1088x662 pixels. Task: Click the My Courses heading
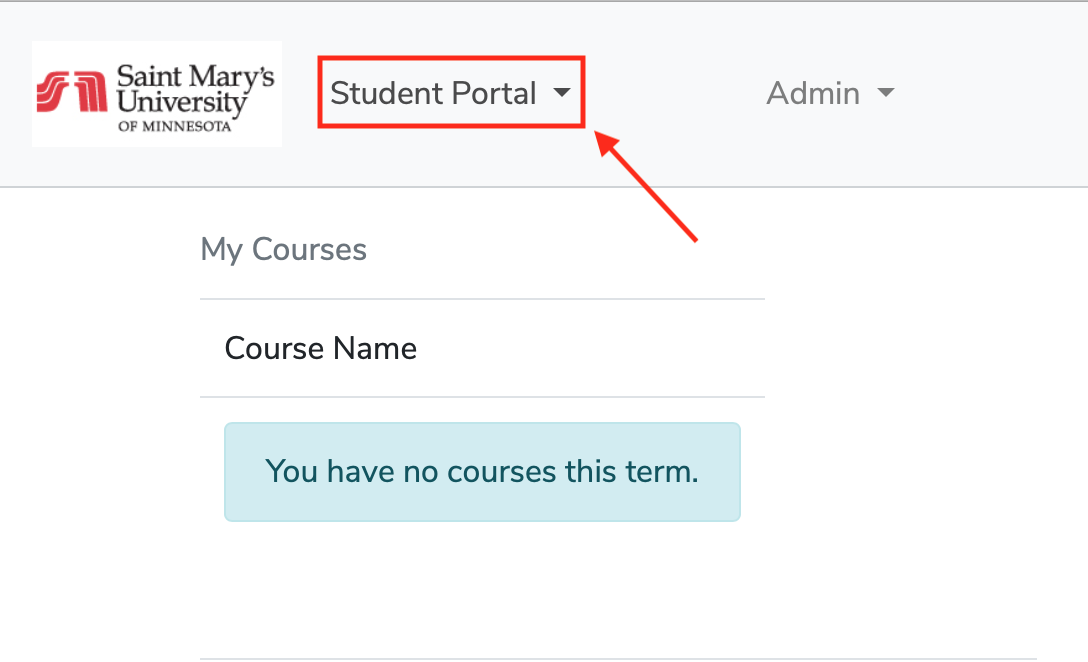pos(283,249)
